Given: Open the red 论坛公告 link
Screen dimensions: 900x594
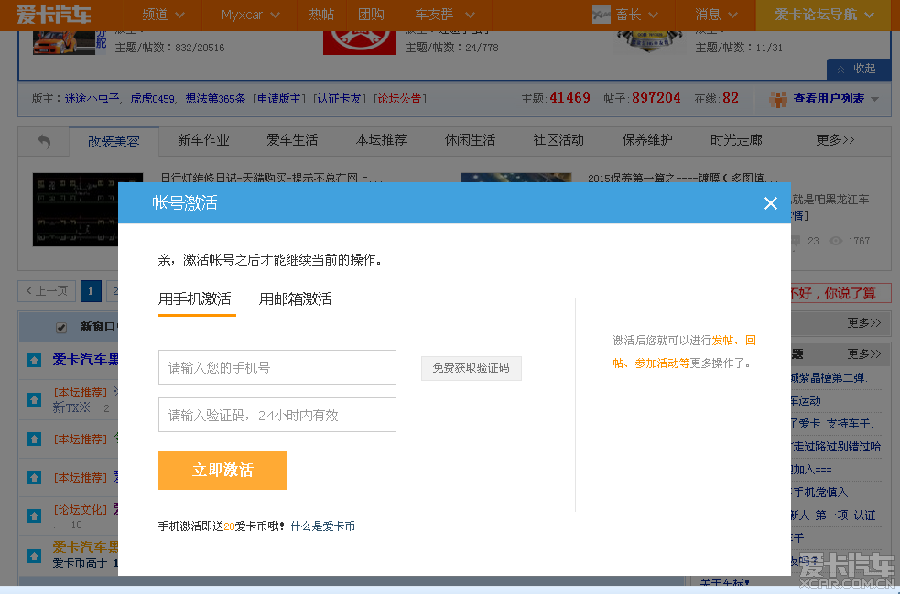Looking at the screenshot, I should pyautogui.click(x=399, y=99).
